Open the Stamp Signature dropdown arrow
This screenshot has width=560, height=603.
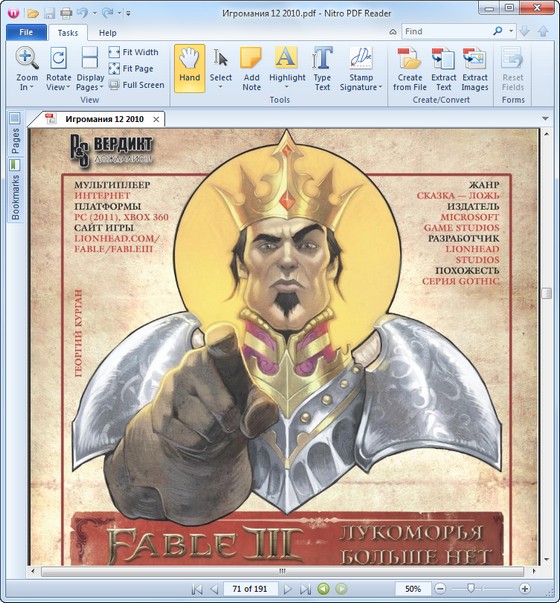click(380, 87)
